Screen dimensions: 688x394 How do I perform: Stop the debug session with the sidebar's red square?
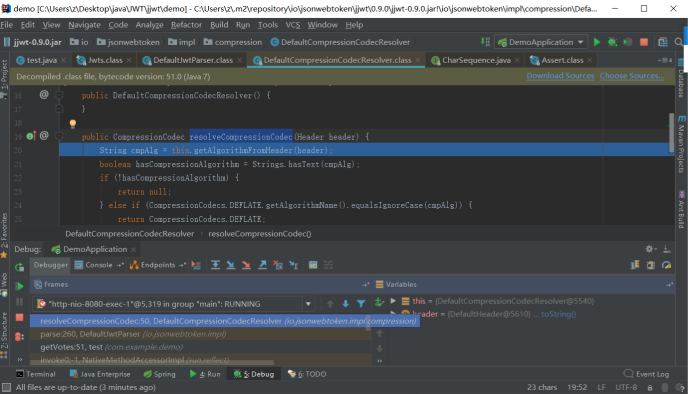coord(19,317)
